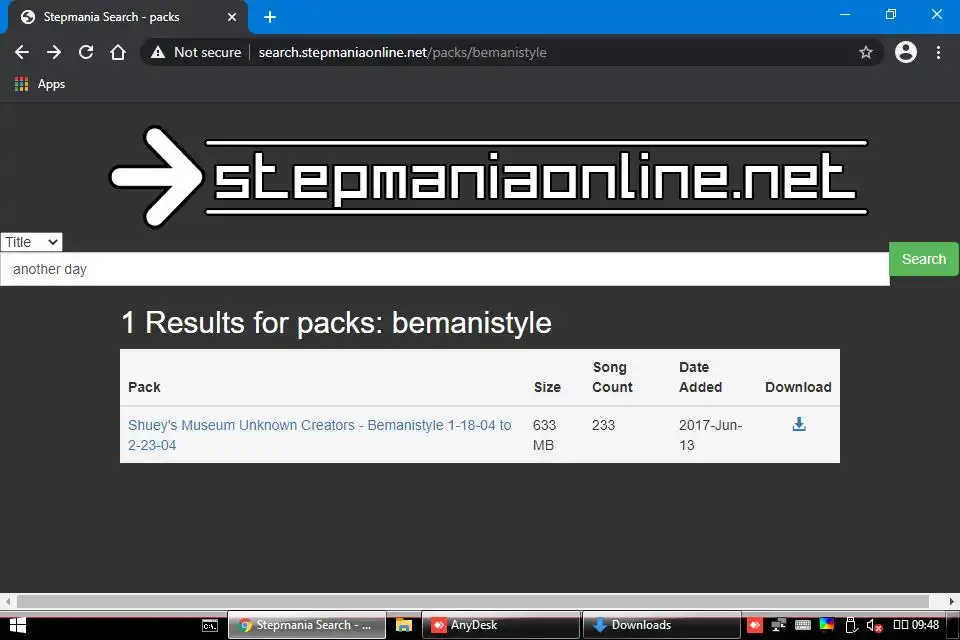View the Not secure site warning
960x640 pixels.
pos(196,52)
